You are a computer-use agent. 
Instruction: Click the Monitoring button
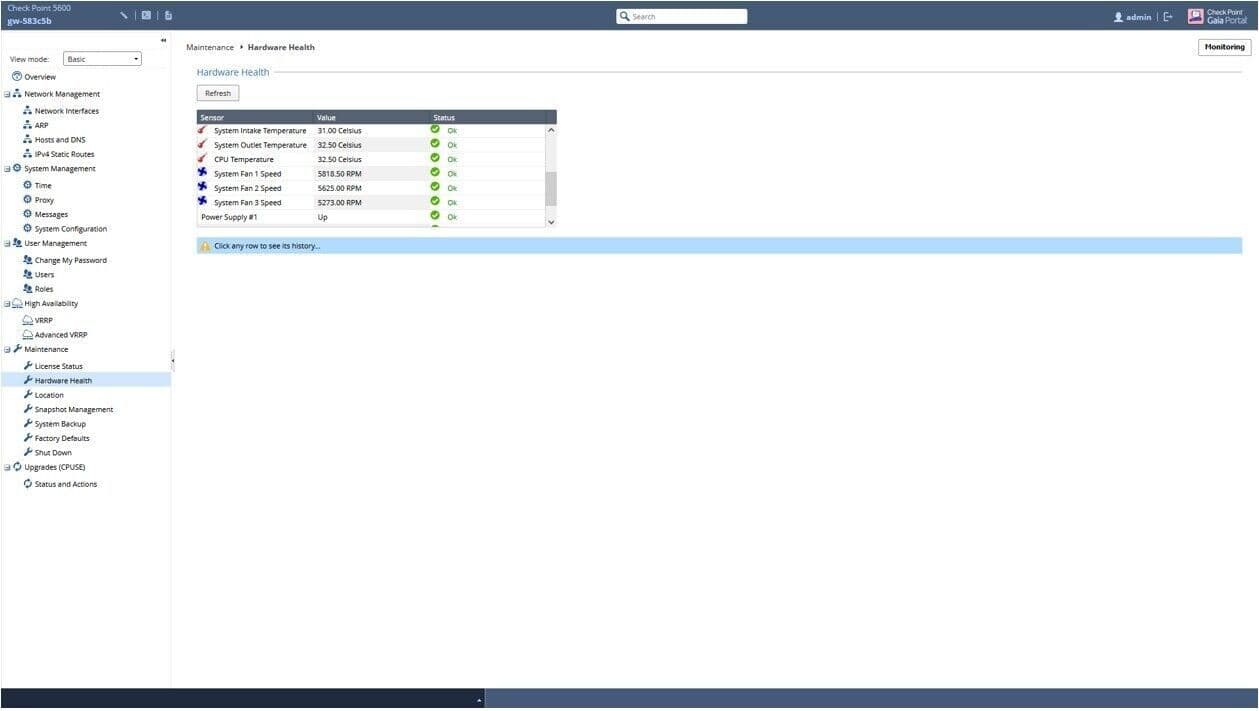1224,47
